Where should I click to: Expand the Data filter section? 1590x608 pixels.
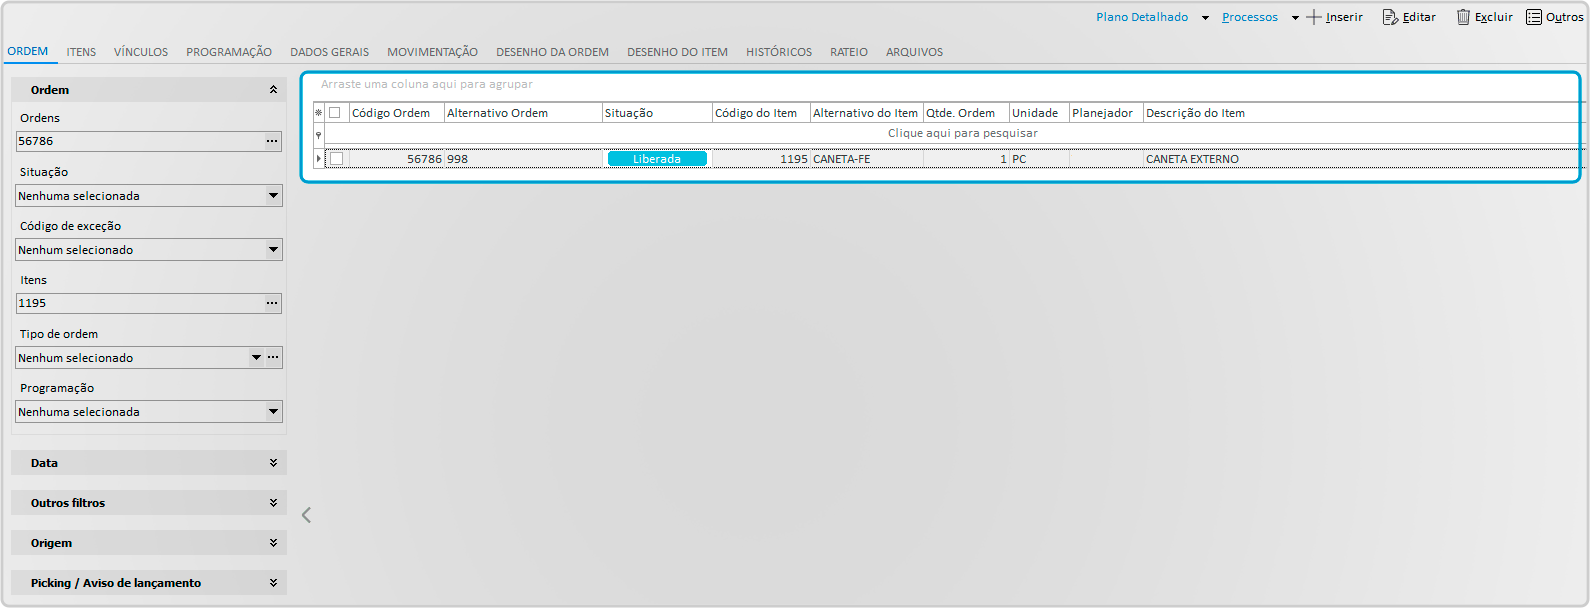(x=273, y=463)
